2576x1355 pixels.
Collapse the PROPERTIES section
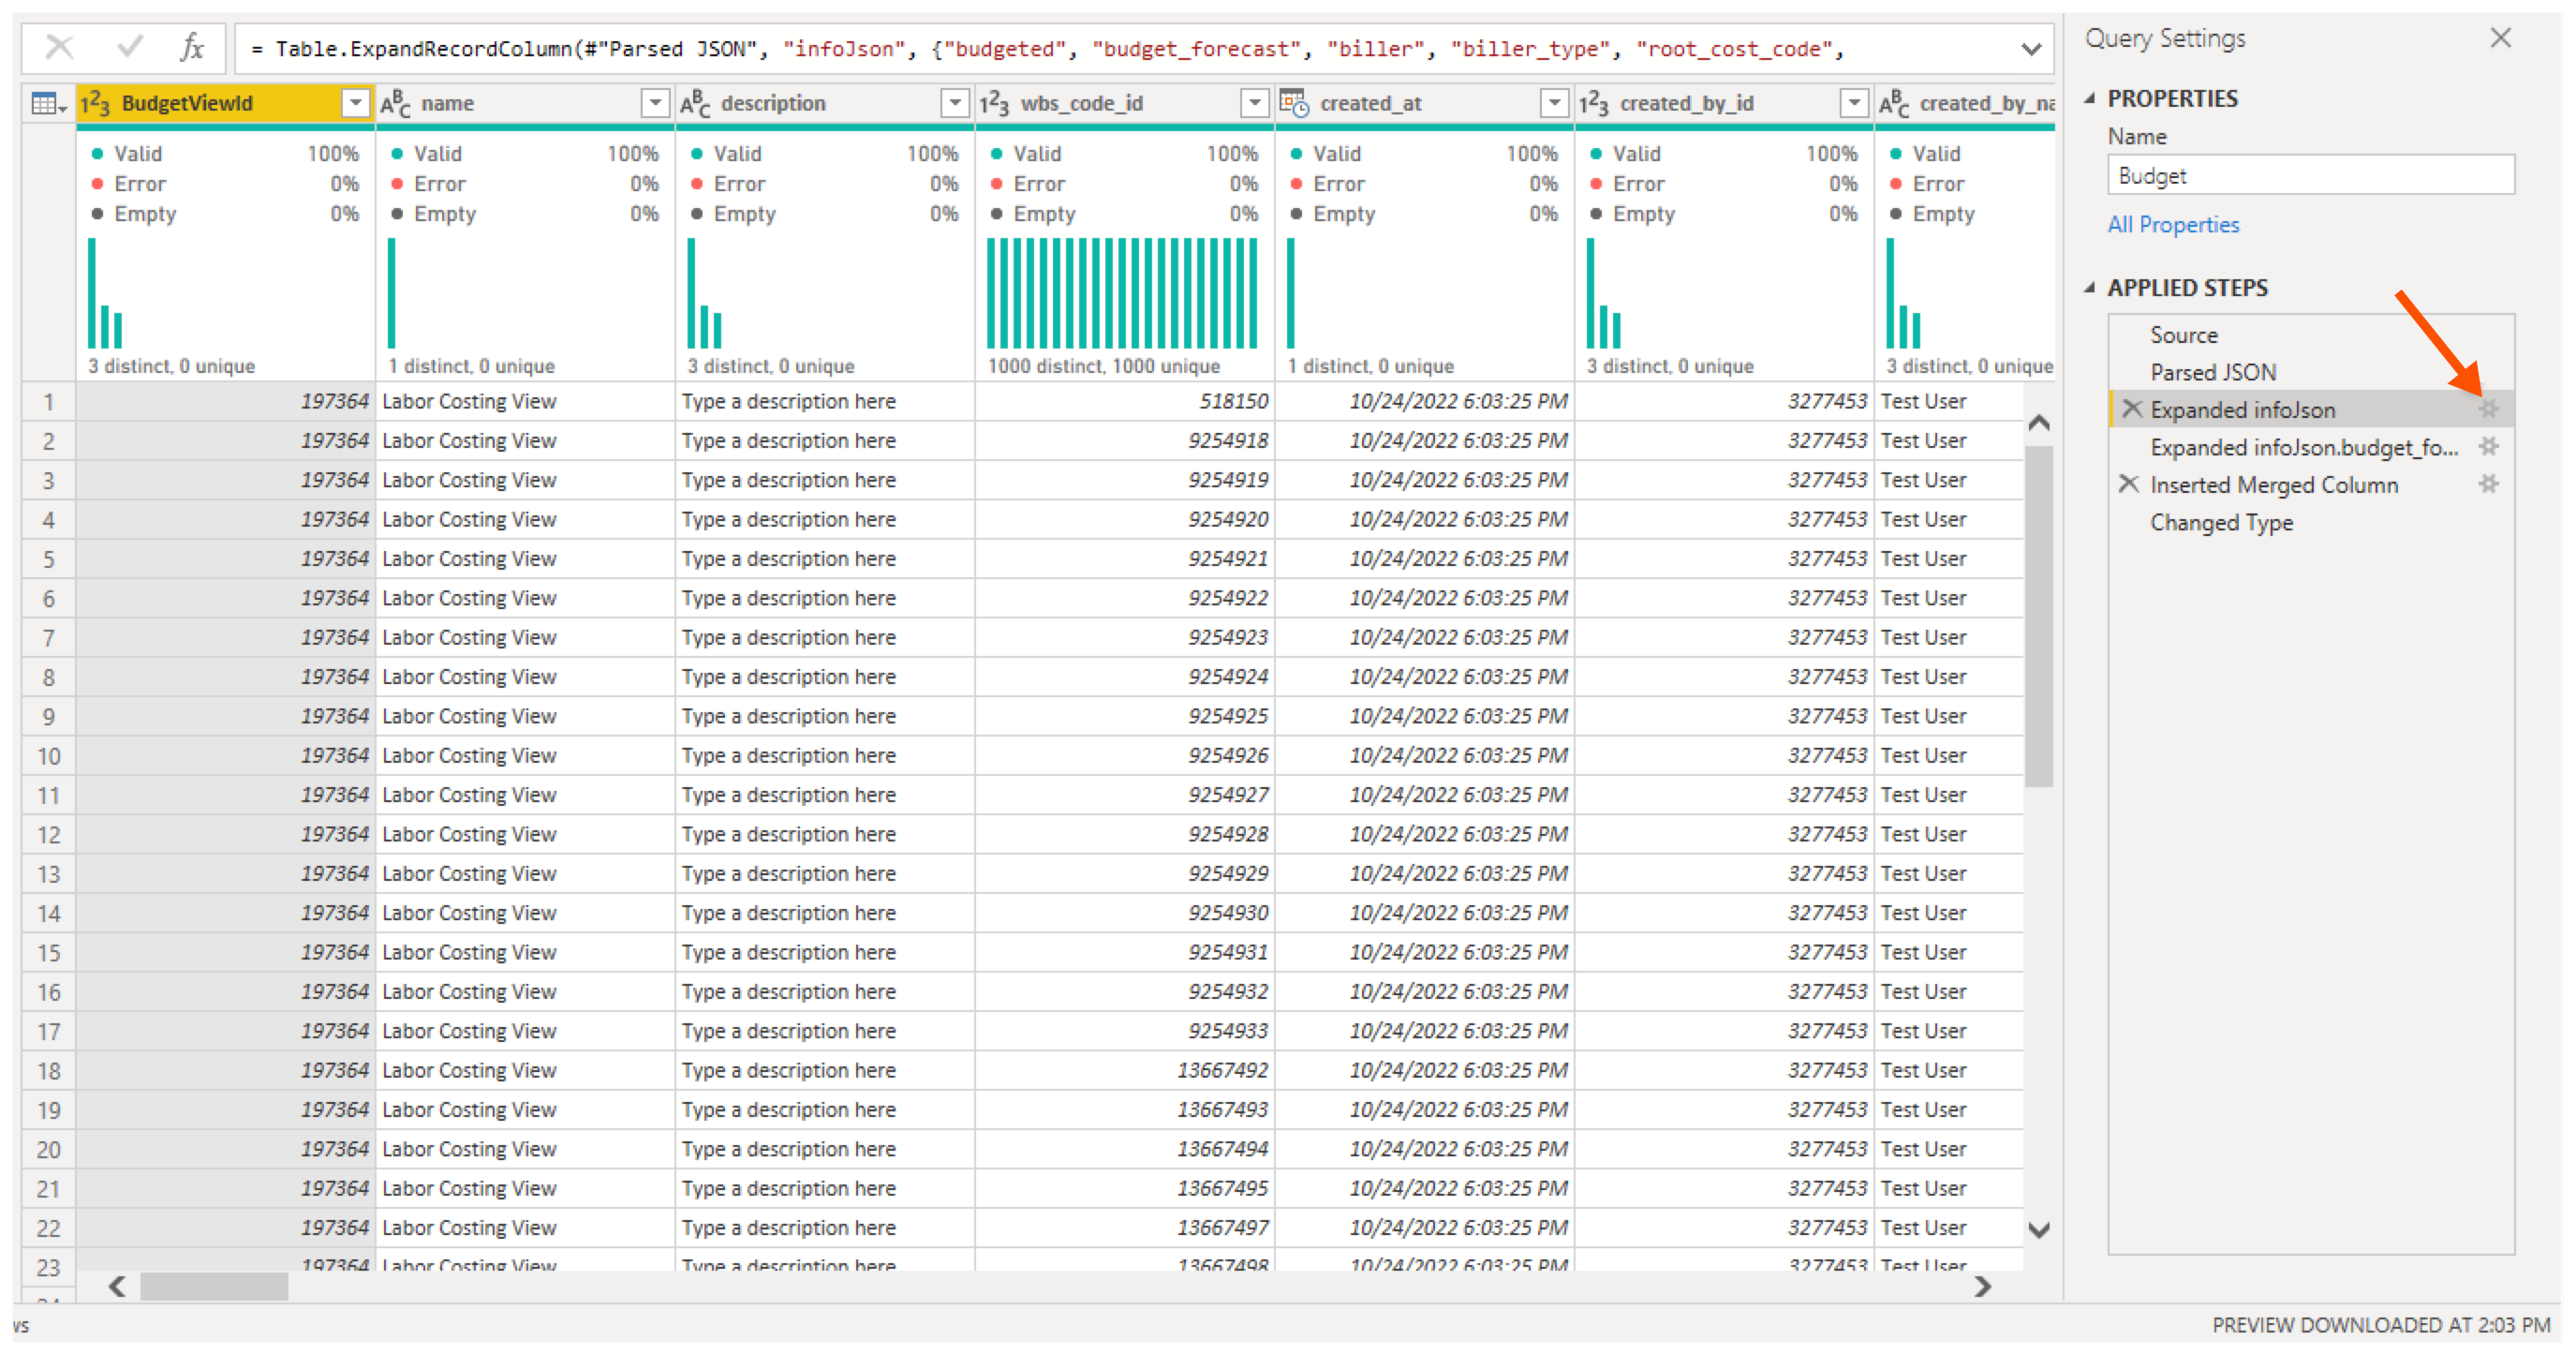pos(2090,98)
